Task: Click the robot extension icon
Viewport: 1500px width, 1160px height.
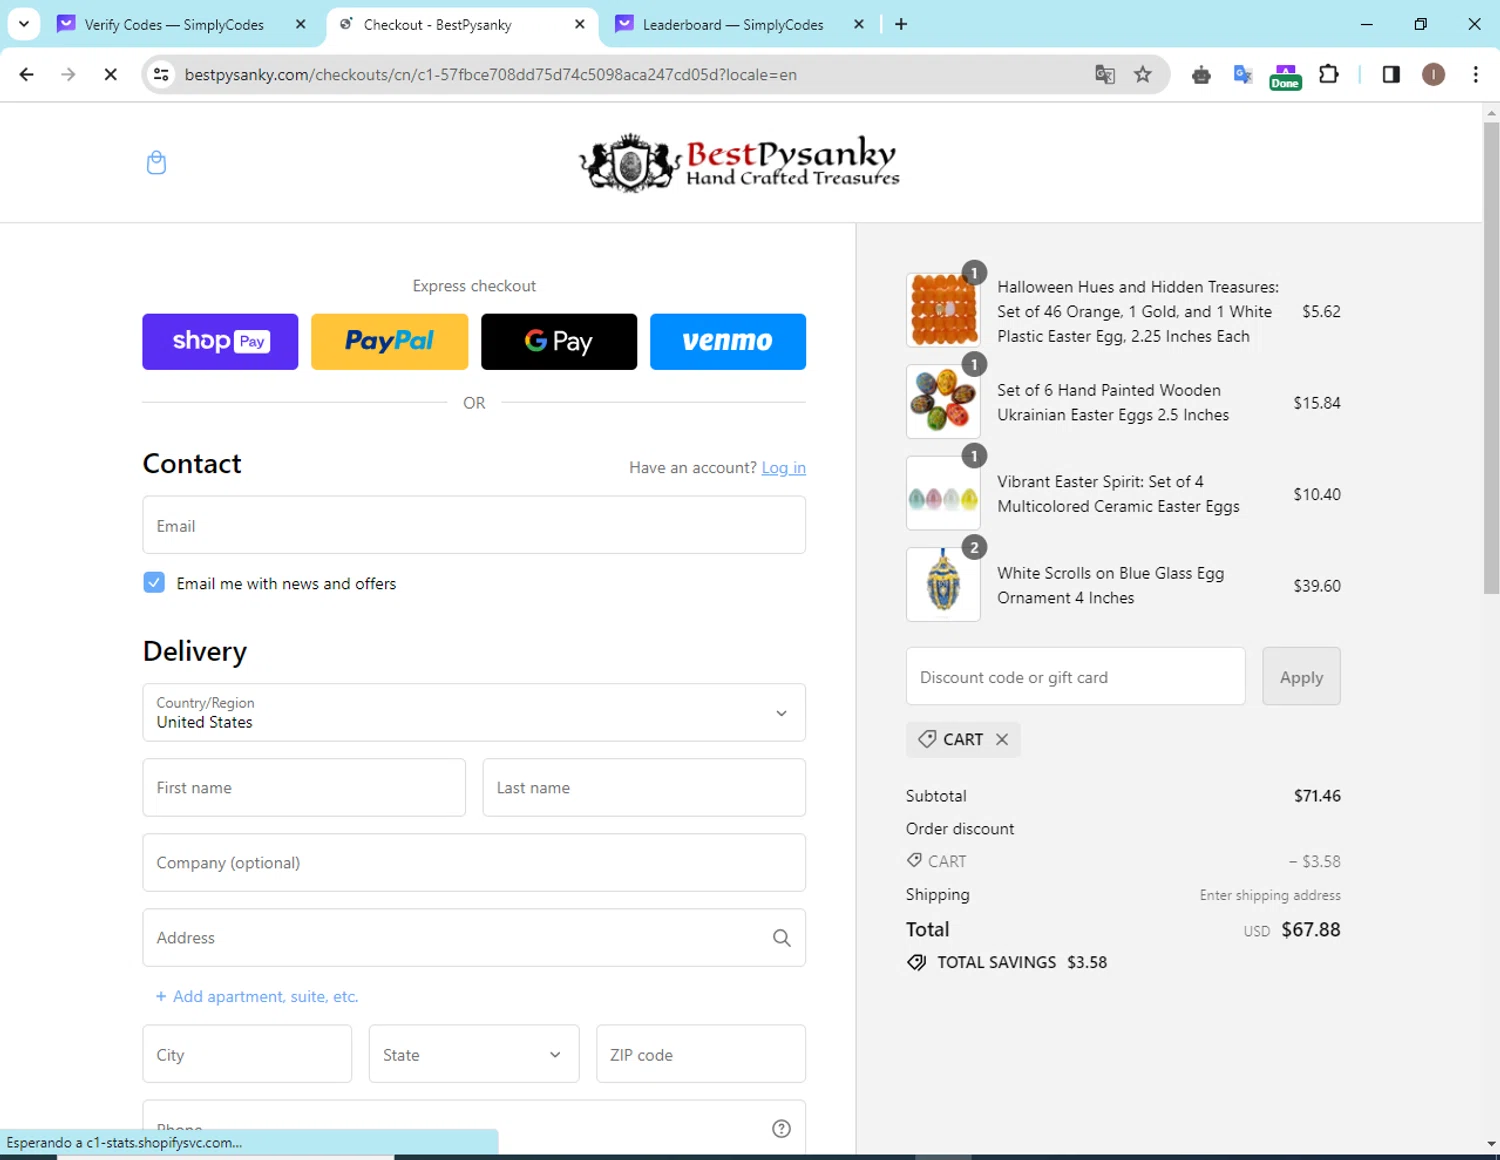Action: click(x=1201, y=74)
